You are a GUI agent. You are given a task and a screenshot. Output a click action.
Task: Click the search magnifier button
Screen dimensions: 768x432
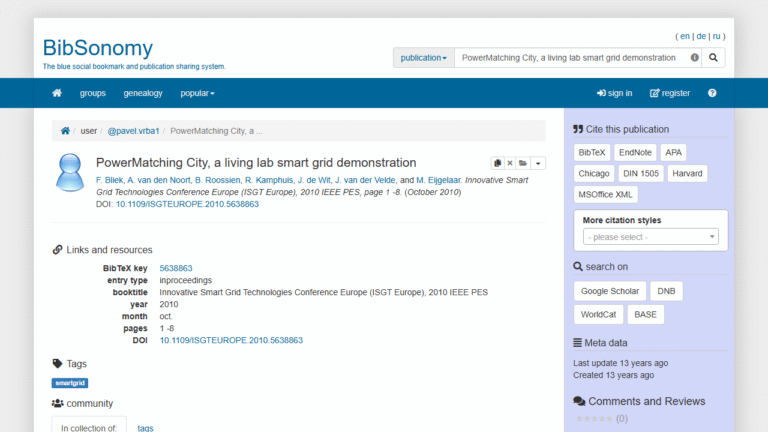pos(714,58)
